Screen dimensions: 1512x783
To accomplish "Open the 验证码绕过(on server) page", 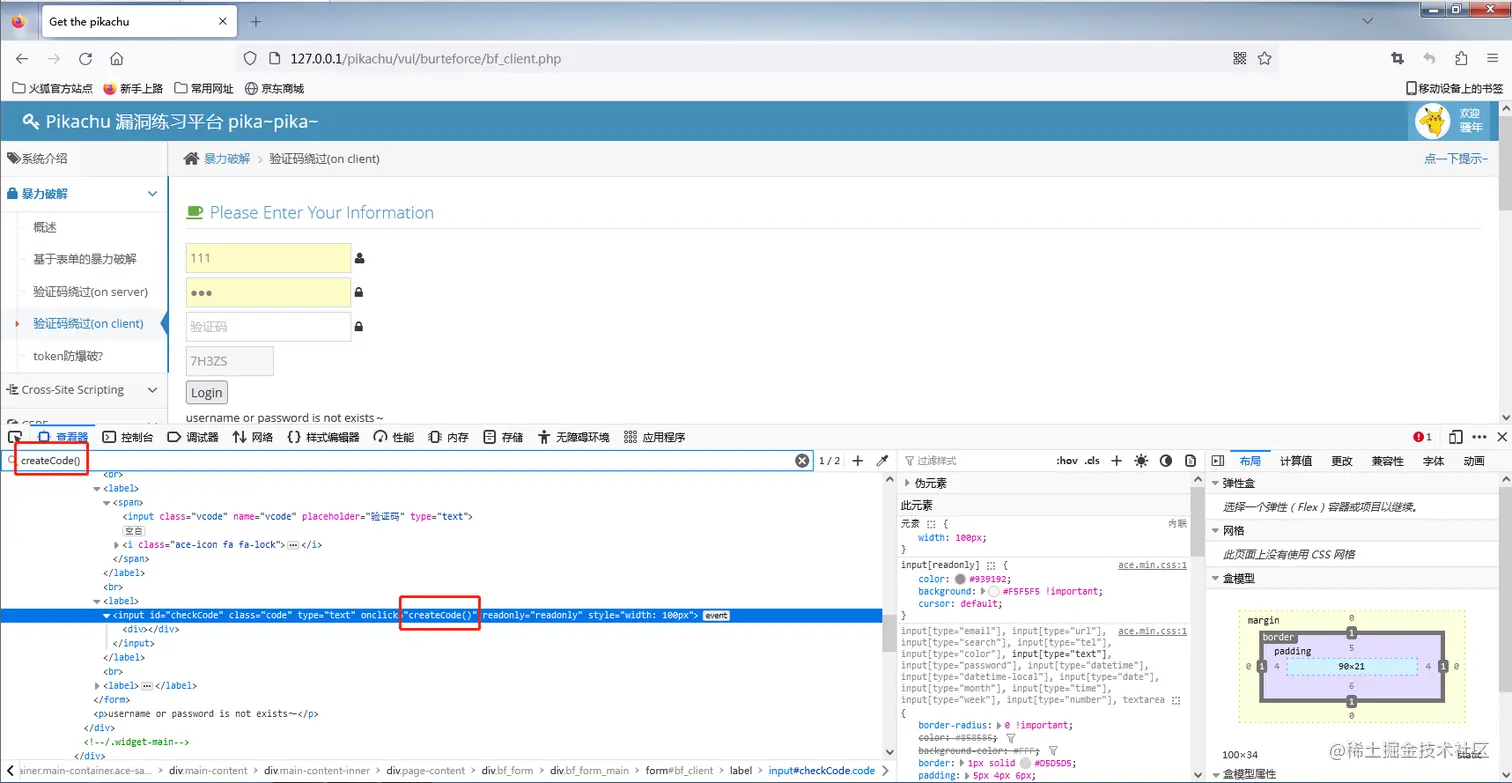I will [x=90, y=292].
